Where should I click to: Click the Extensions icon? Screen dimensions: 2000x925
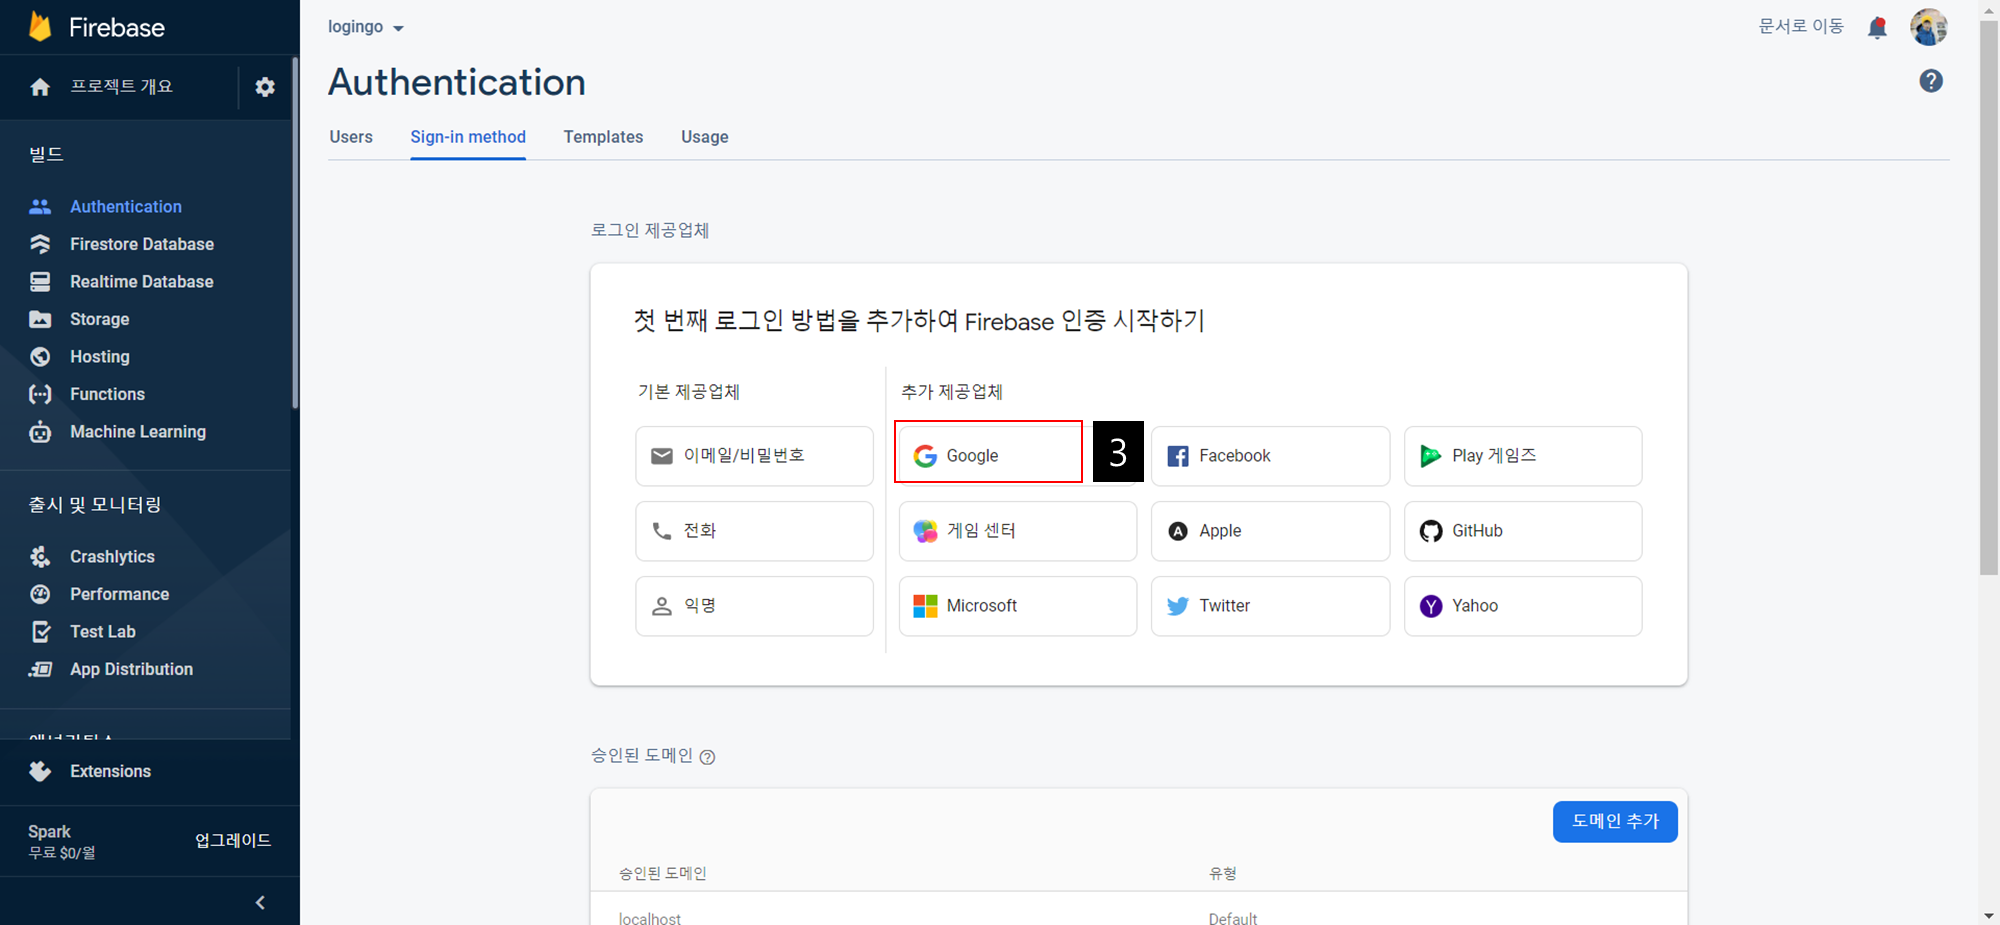(40, 771)
